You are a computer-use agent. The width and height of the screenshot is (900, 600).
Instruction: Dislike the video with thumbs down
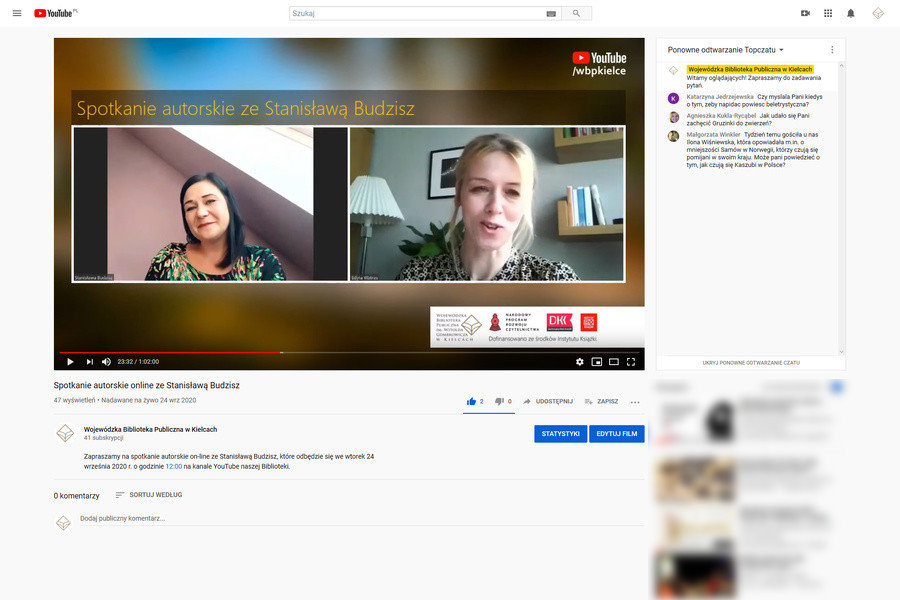499,401
